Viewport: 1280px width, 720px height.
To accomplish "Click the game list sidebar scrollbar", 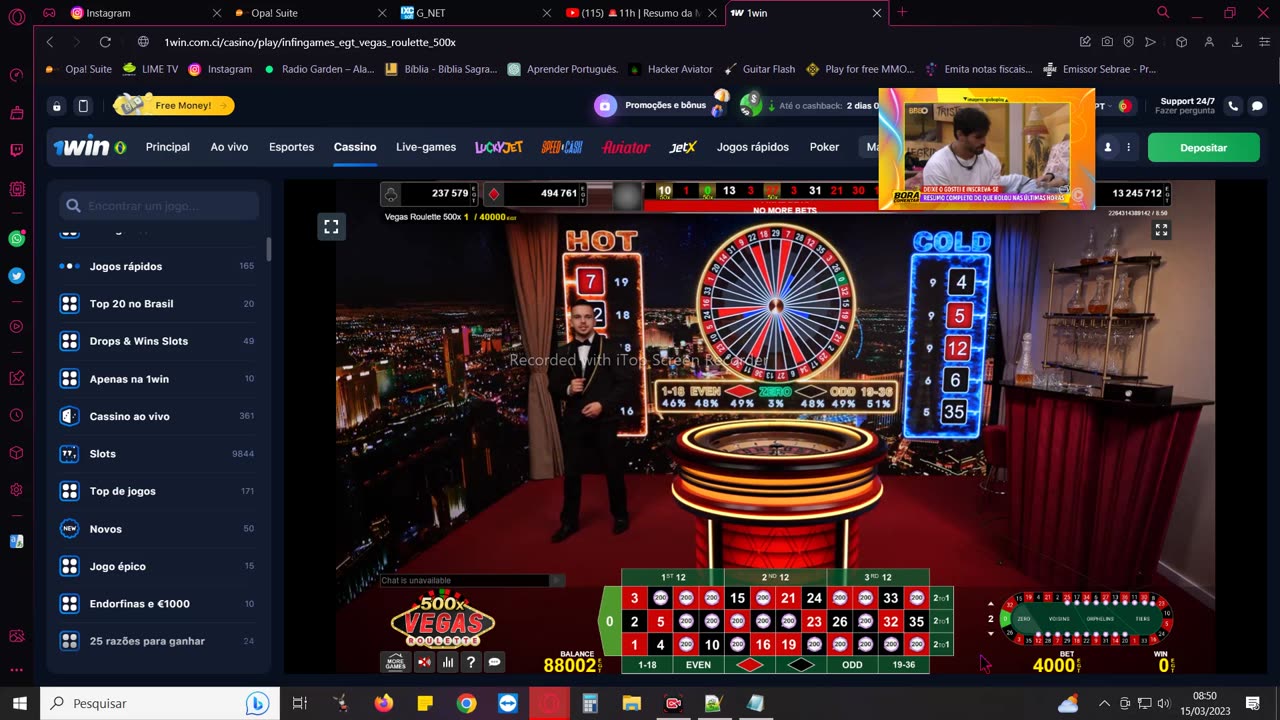I will [268, 251].
